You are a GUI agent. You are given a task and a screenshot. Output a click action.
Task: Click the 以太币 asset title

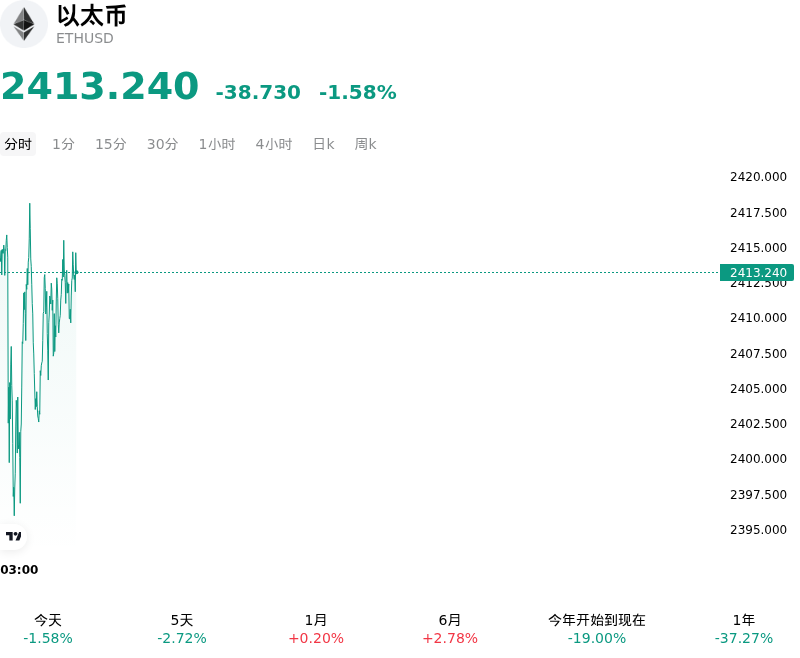92,16
